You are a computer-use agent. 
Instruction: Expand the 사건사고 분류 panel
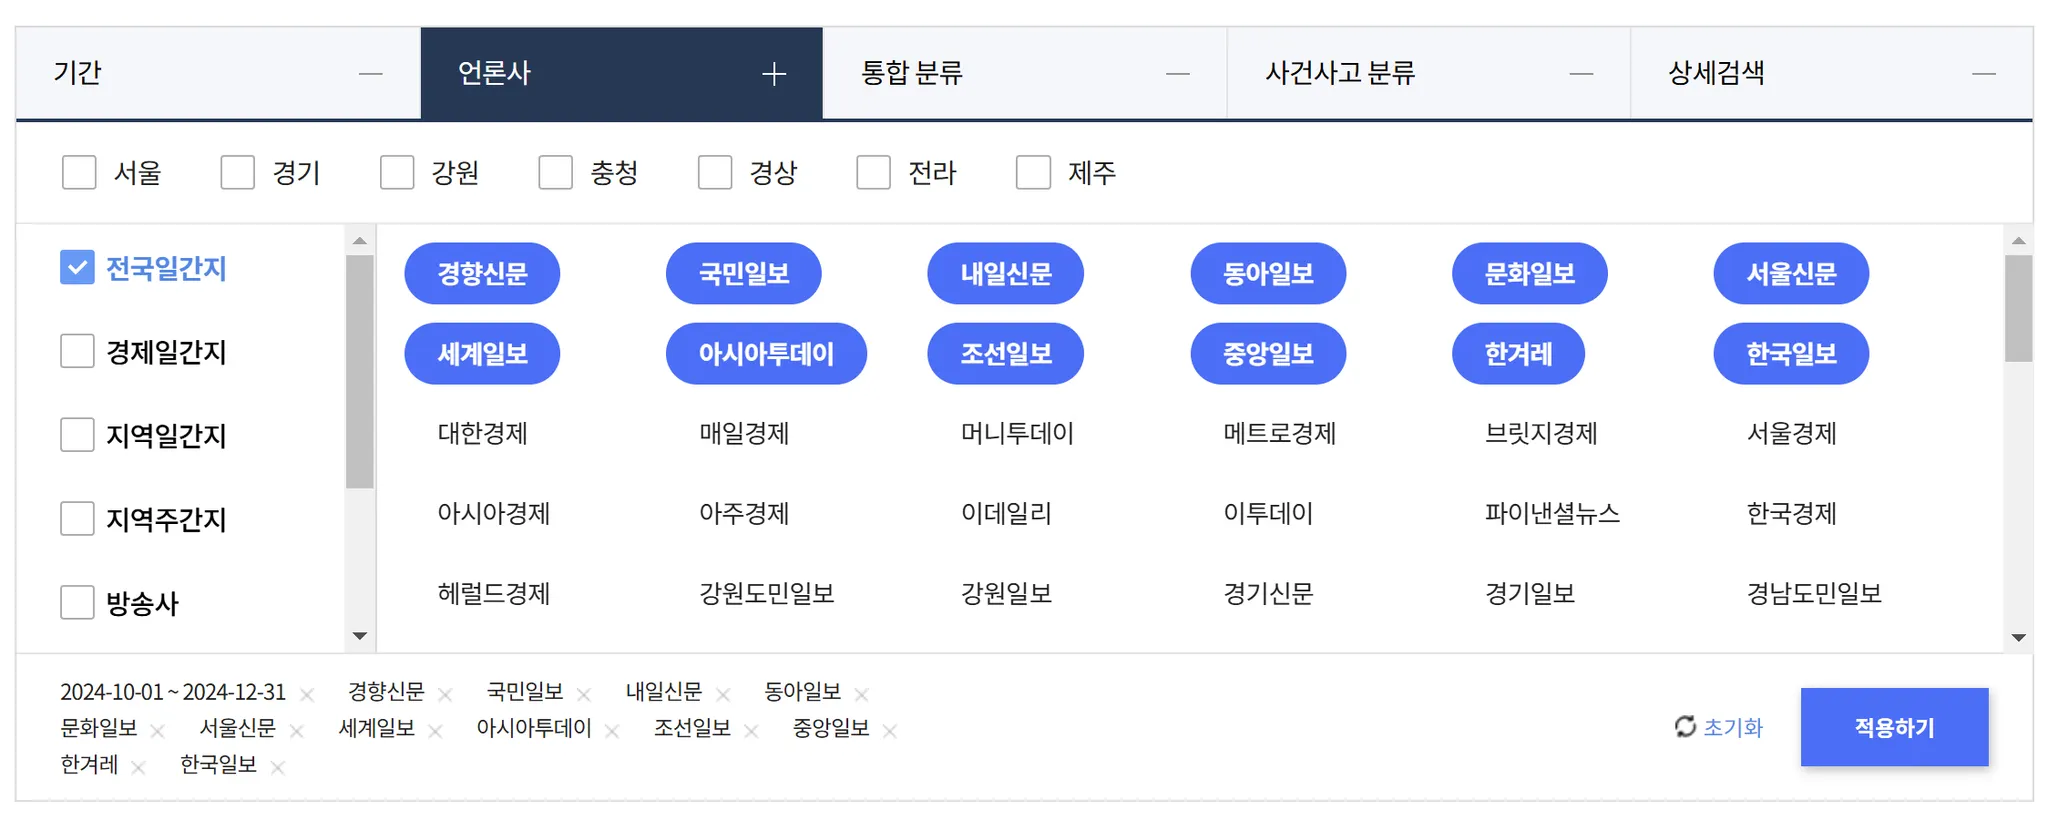pos(1581,74)
